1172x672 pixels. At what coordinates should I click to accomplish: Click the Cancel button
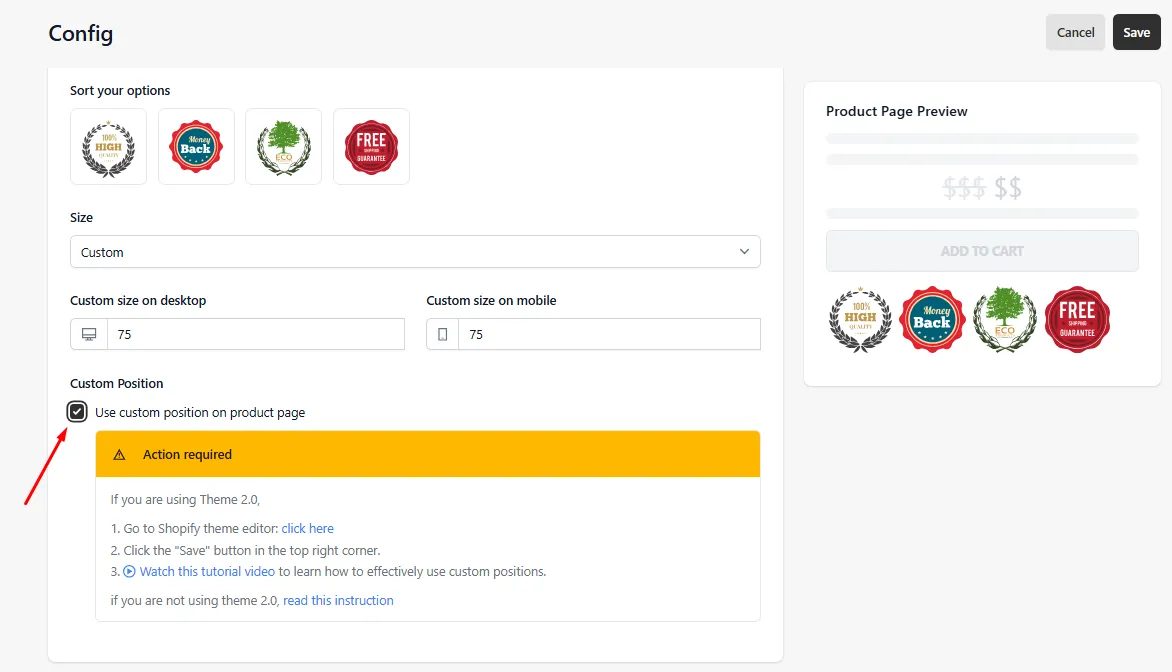point(1075,32)
